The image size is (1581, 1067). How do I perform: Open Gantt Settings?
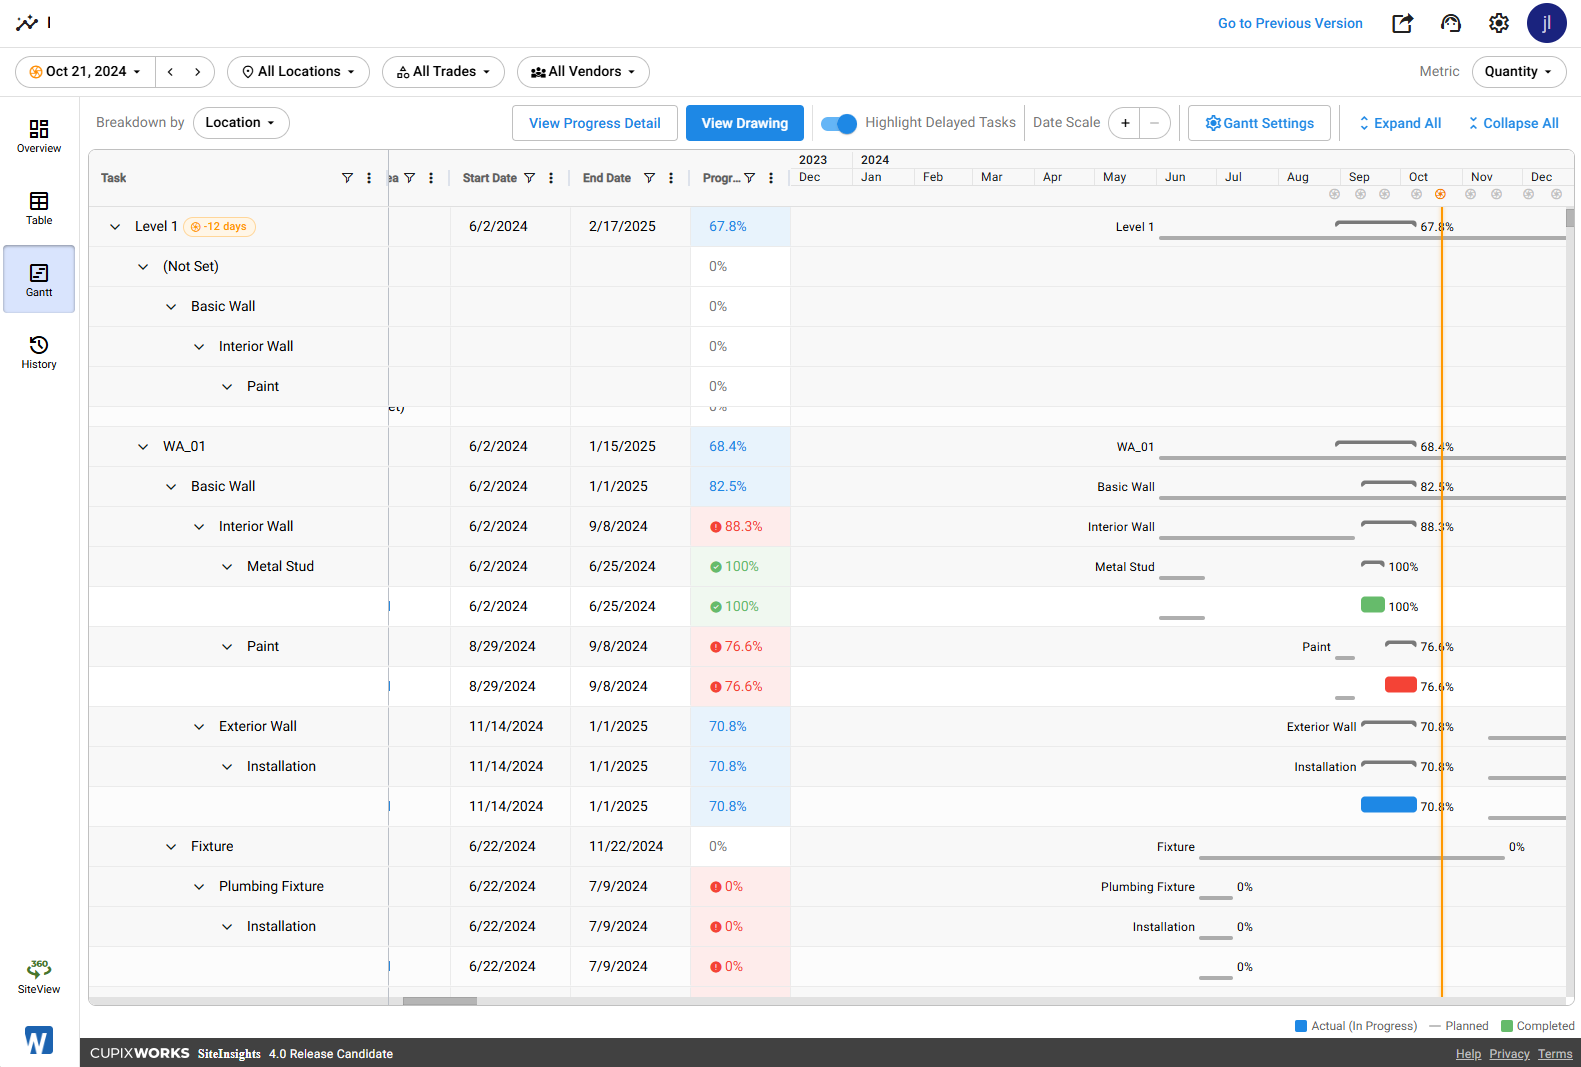coord(1259,123)
